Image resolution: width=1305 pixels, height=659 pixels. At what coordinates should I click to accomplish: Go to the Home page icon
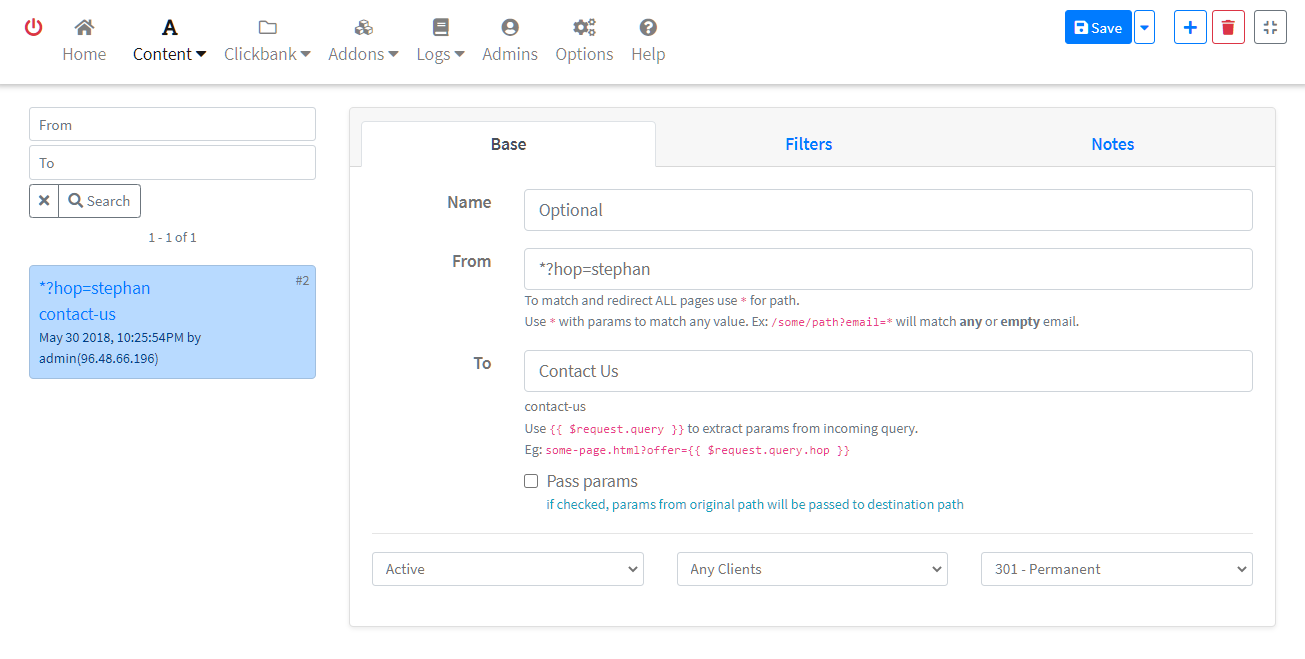(84, 28)
